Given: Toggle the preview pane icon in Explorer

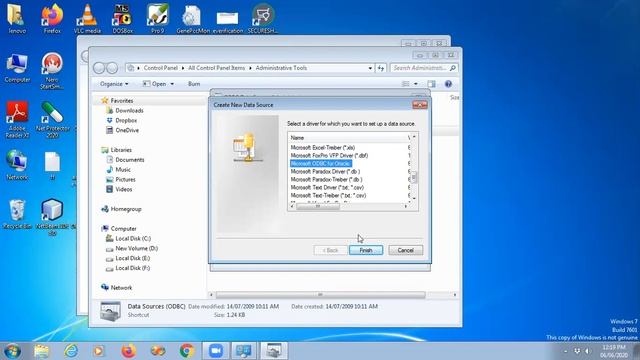Looking at the screenshot, I should [431, 84].
